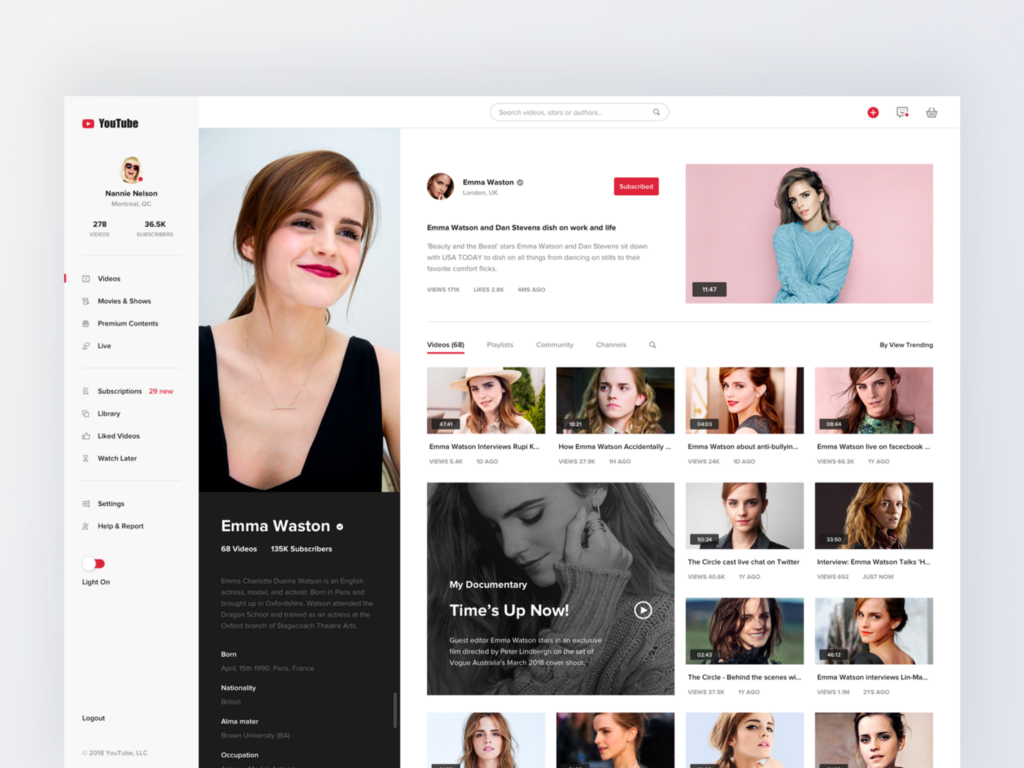
Task: Open Liked Videos link
Action: pos(119,436)
